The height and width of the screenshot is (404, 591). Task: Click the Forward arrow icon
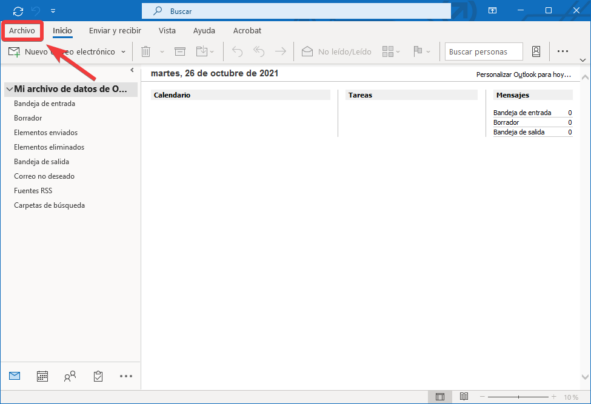click(280, 51)
